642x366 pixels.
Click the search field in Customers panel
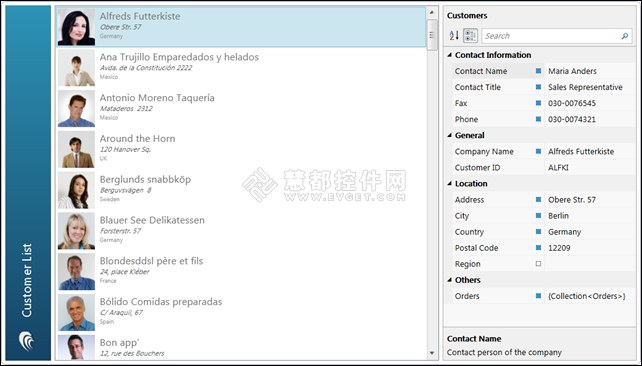click(x=557, y=36)
